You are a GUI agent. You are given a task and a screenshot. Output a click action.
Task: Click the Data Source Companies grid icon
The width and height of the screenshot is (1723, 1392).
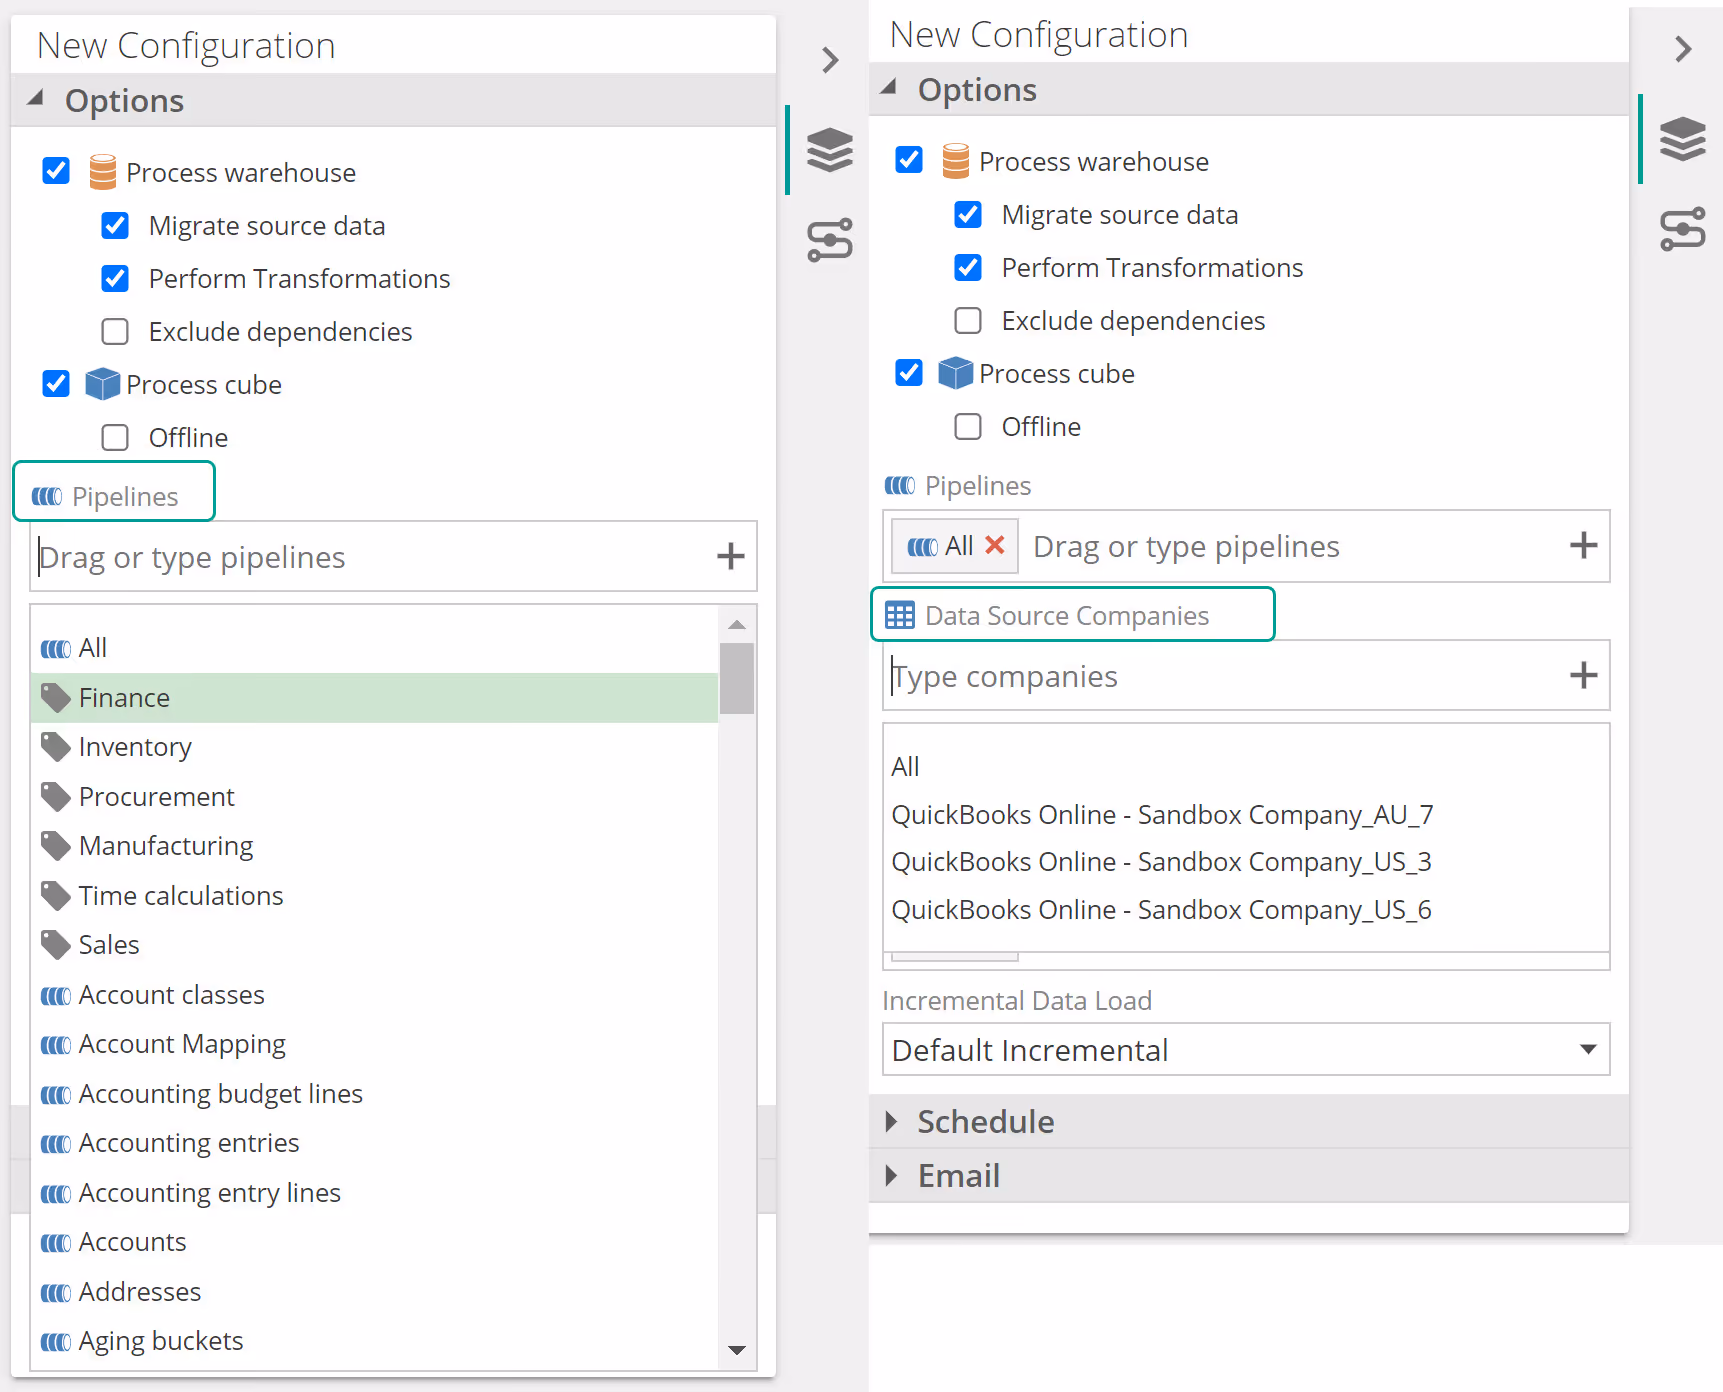[900, 615]
